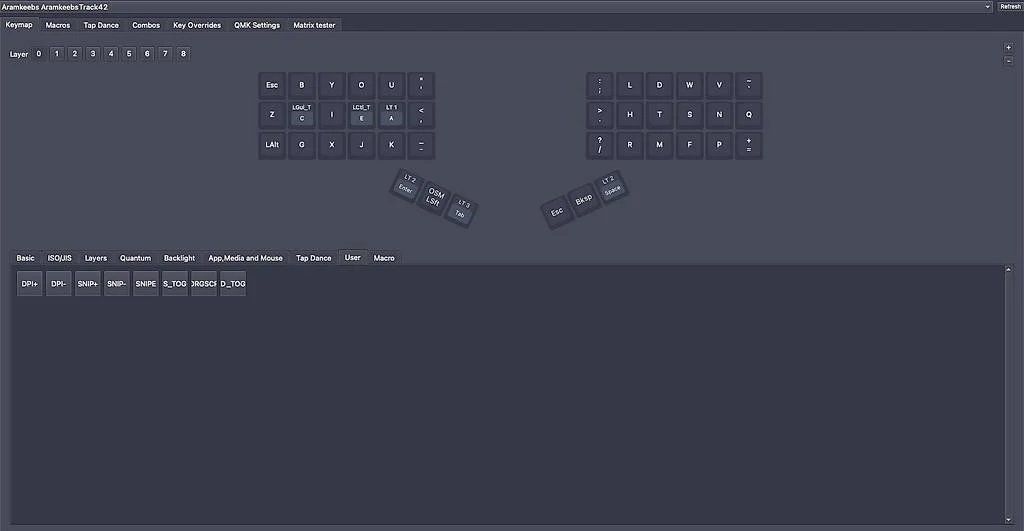Zoom in keymap with plus button
Image resolution: width=1024 pixels, height=531 pixels.
[x=1008, y=48]
